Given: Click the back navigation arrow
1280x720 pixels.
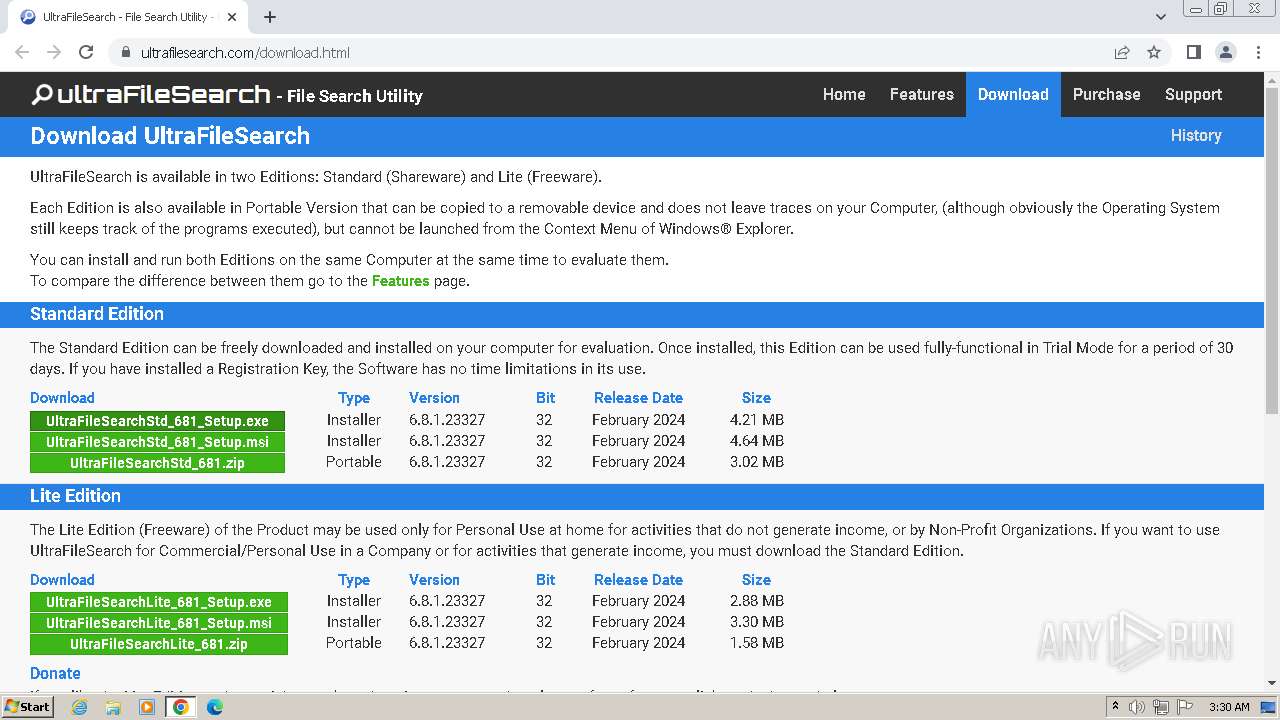Looking at the screenshot, I should [x=22, y=52].
